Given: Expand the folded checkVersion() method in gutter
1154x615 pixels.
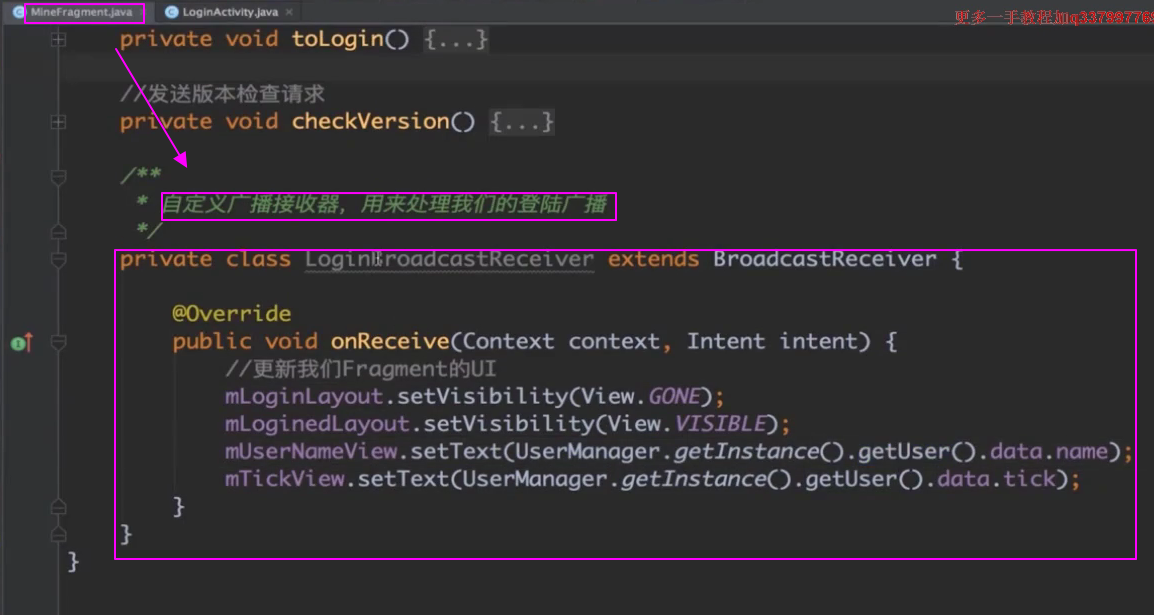Looking at the screenshot, I should 58,122.
